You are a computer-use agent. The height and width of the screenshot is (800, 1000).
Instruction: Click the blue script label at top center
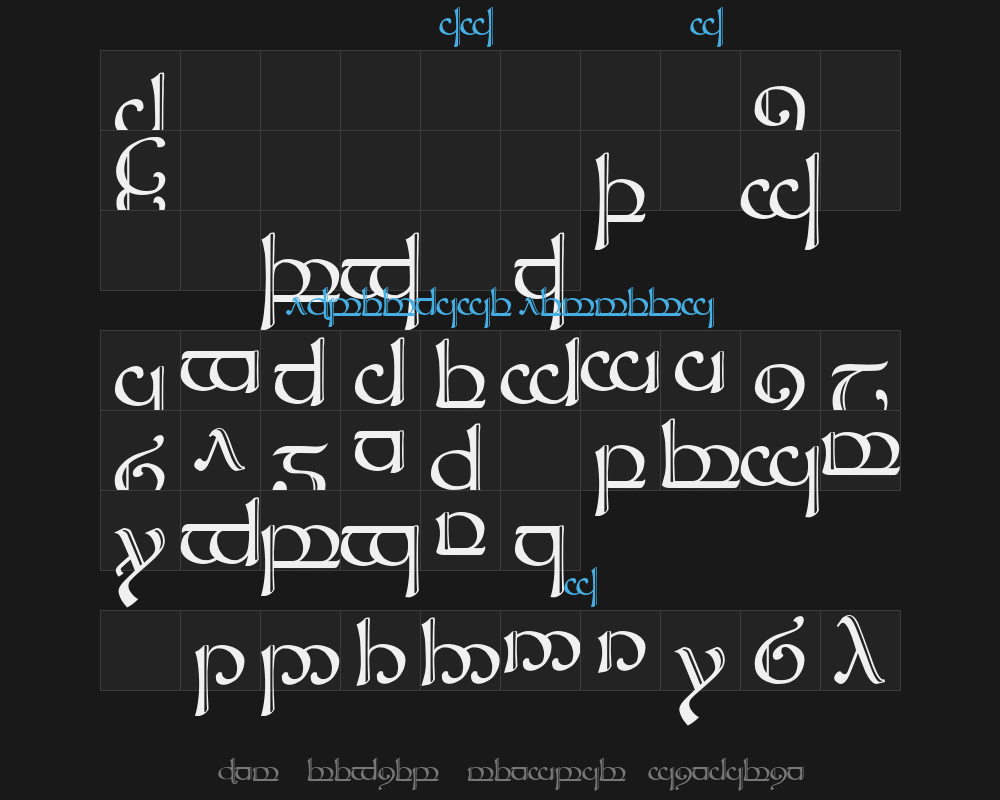coord(466,27)
